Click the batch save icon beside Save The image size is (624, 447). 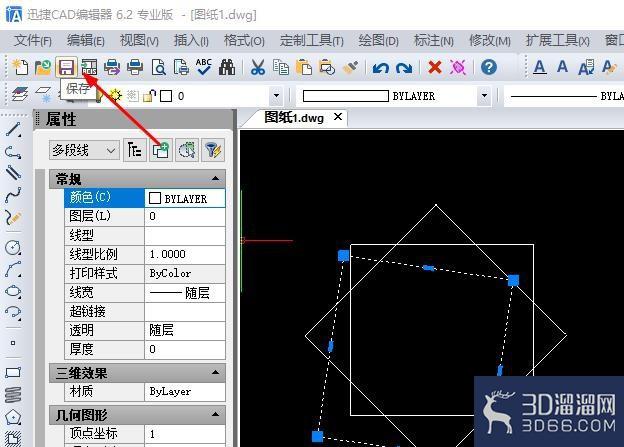(89, 67)
